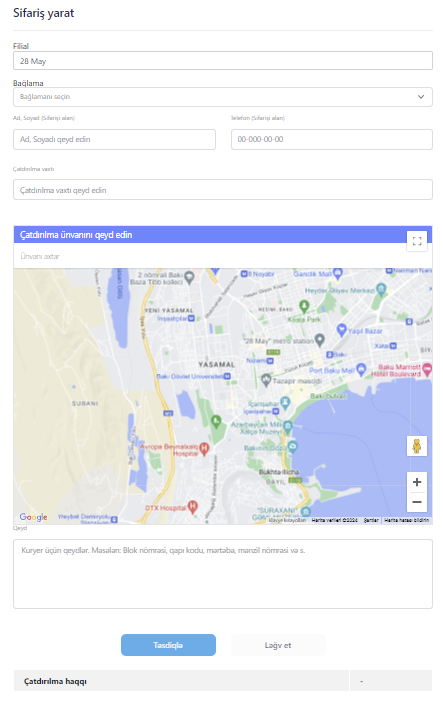Click the Street View pegman icon
Viewport: 443px width, 704px height.
417,446
